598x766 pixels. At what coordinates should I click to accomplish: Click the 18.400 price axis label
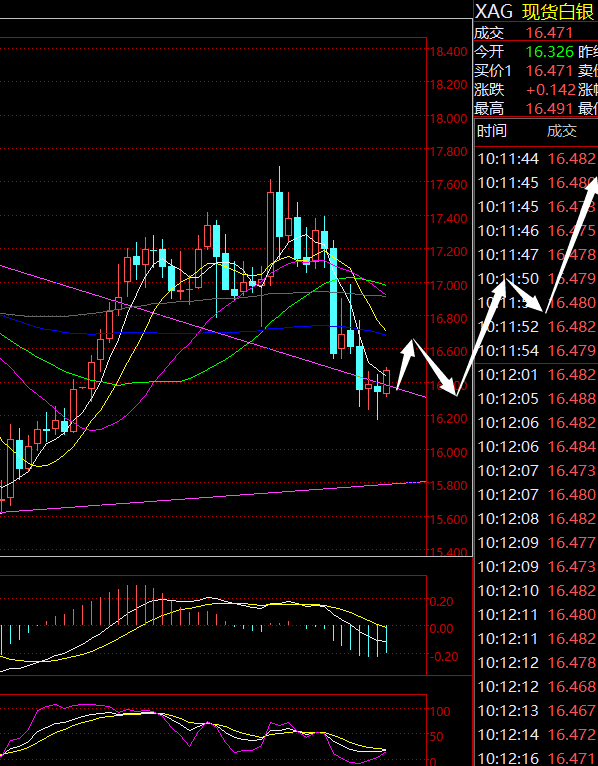(x=448, y=51)
